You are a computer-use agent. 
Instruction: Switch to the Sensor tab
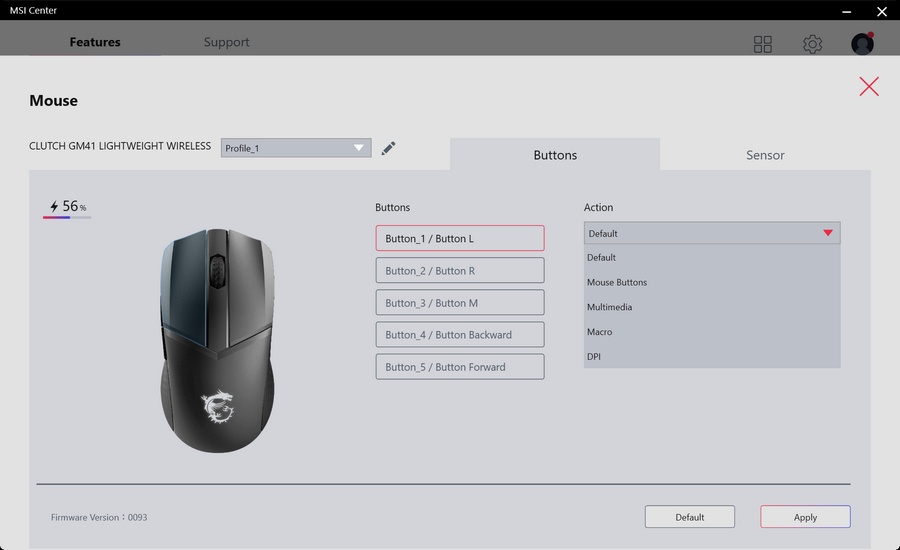(765, 154)
